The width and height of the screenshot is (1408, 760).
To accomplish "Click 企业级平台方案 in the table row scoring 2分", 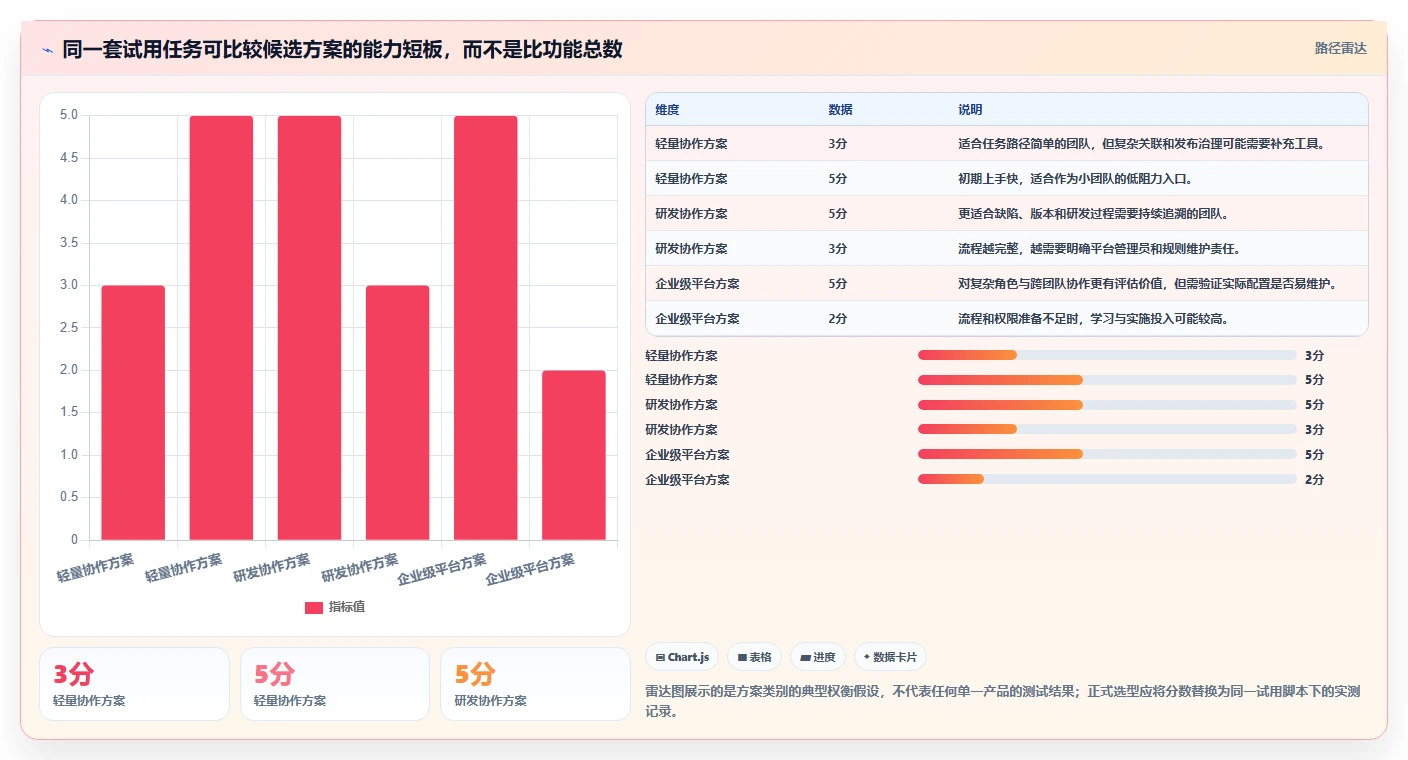I will tap(697, 319).
